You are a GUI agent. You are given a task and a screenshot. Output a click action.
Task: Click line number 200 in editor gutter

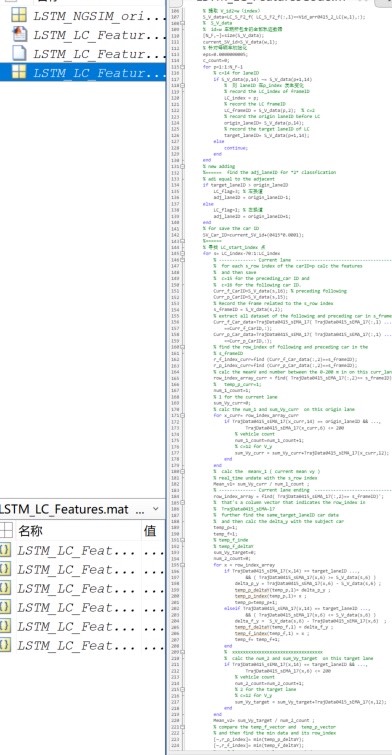pos(175,596)
